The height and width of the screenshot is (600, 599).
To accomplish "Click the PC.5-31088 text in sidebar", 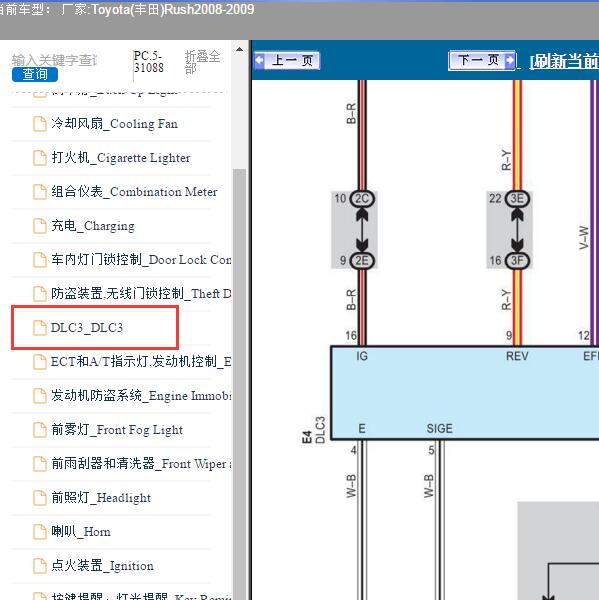I will tap(149, 62).
